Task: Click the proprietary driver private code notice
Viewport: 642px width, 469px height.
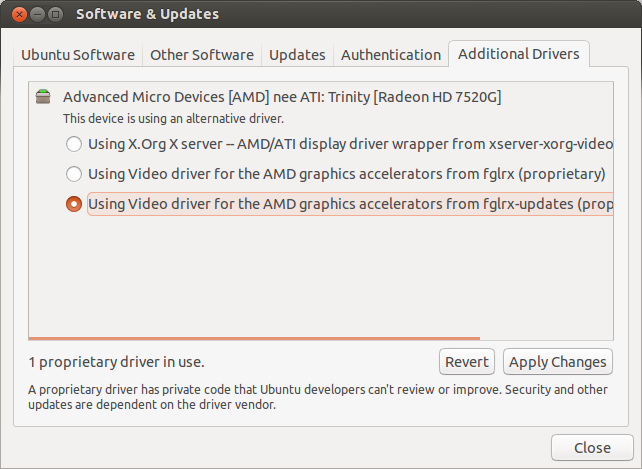Action: click(x=317, y=397)
